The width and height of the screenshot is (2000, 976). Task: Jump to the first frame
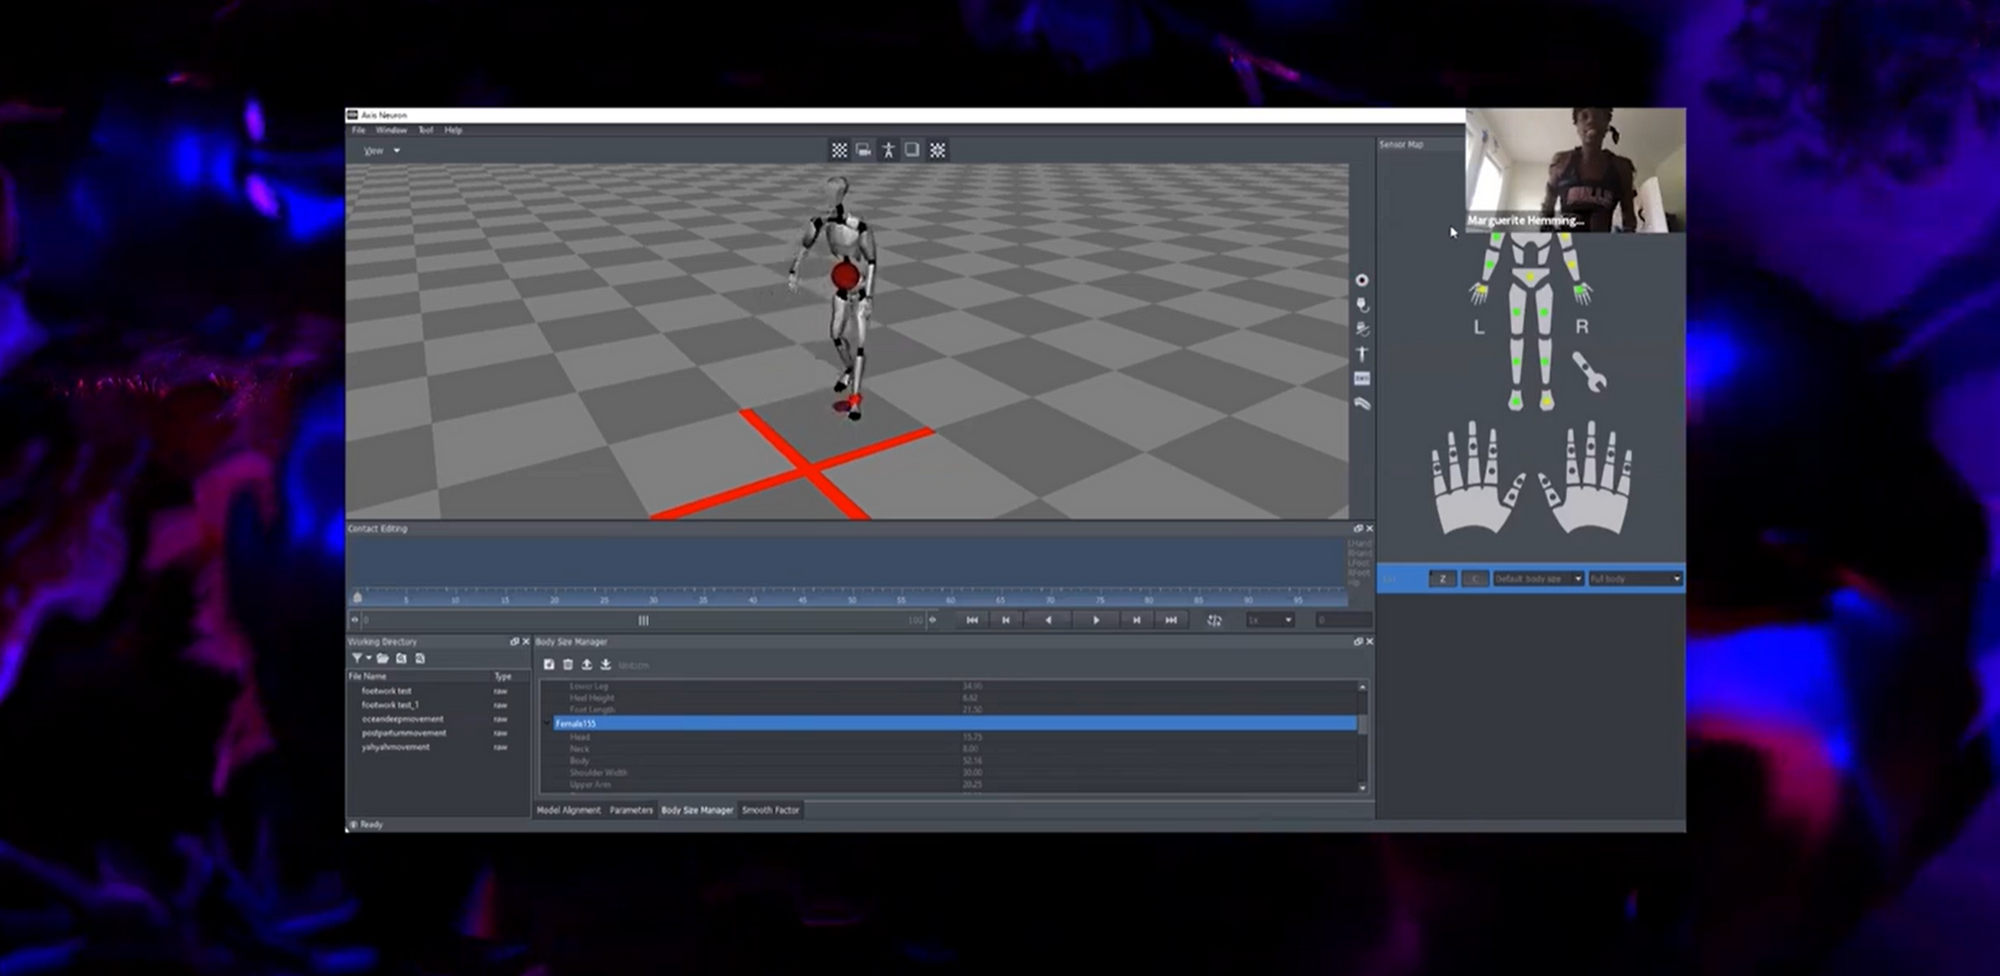[972, 620]
